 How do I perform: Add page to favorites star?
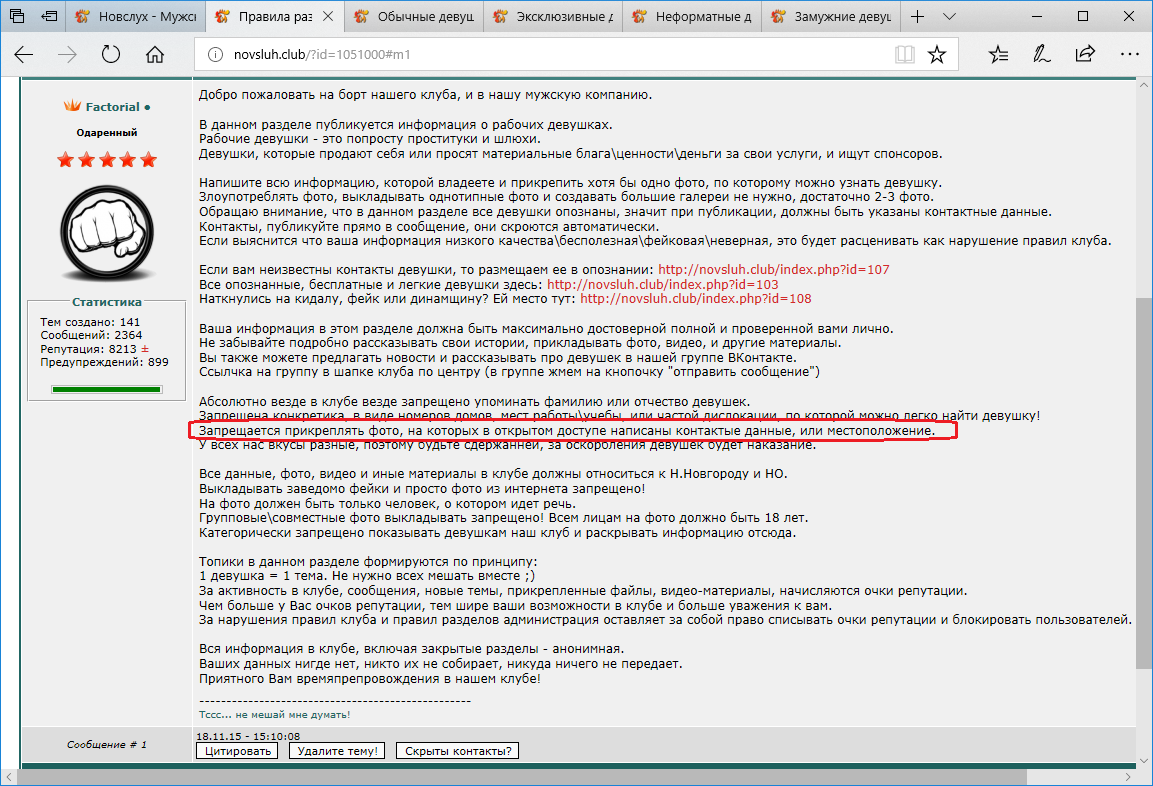pyautogui.click(x=936, y=54)
